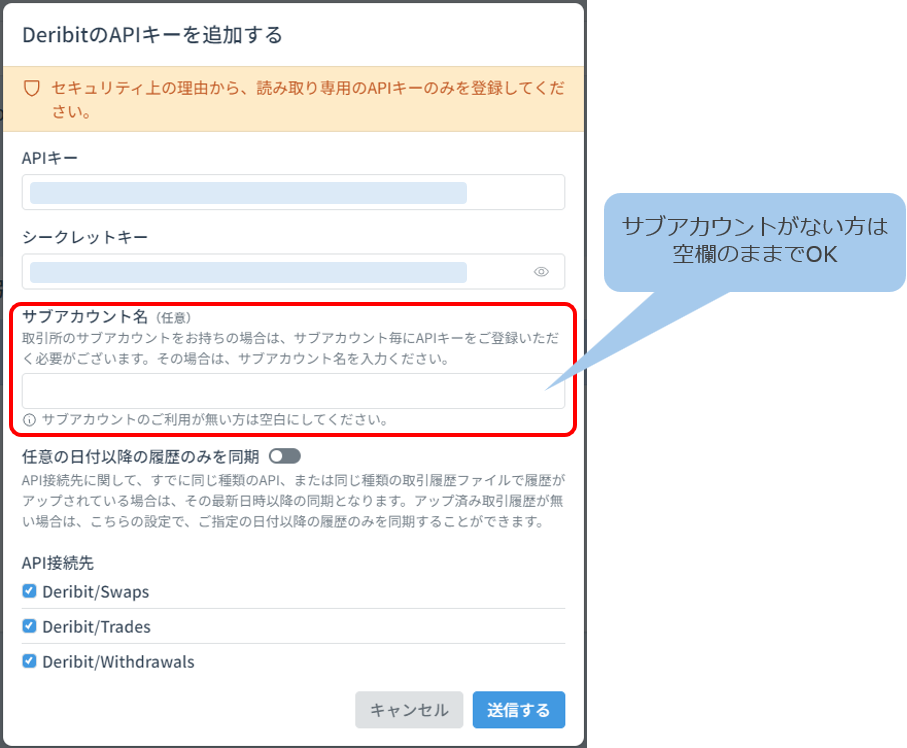Screen dimensions: 907x748
Task: Click the 任意の日付以降の履歴のみを同期 label
Action: (141, 457)
